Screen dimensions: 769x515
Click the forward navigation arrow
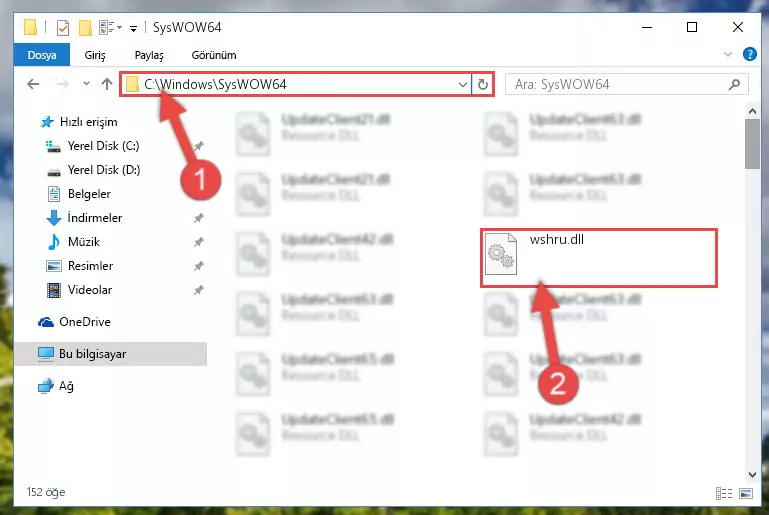(x=62, y=84)
